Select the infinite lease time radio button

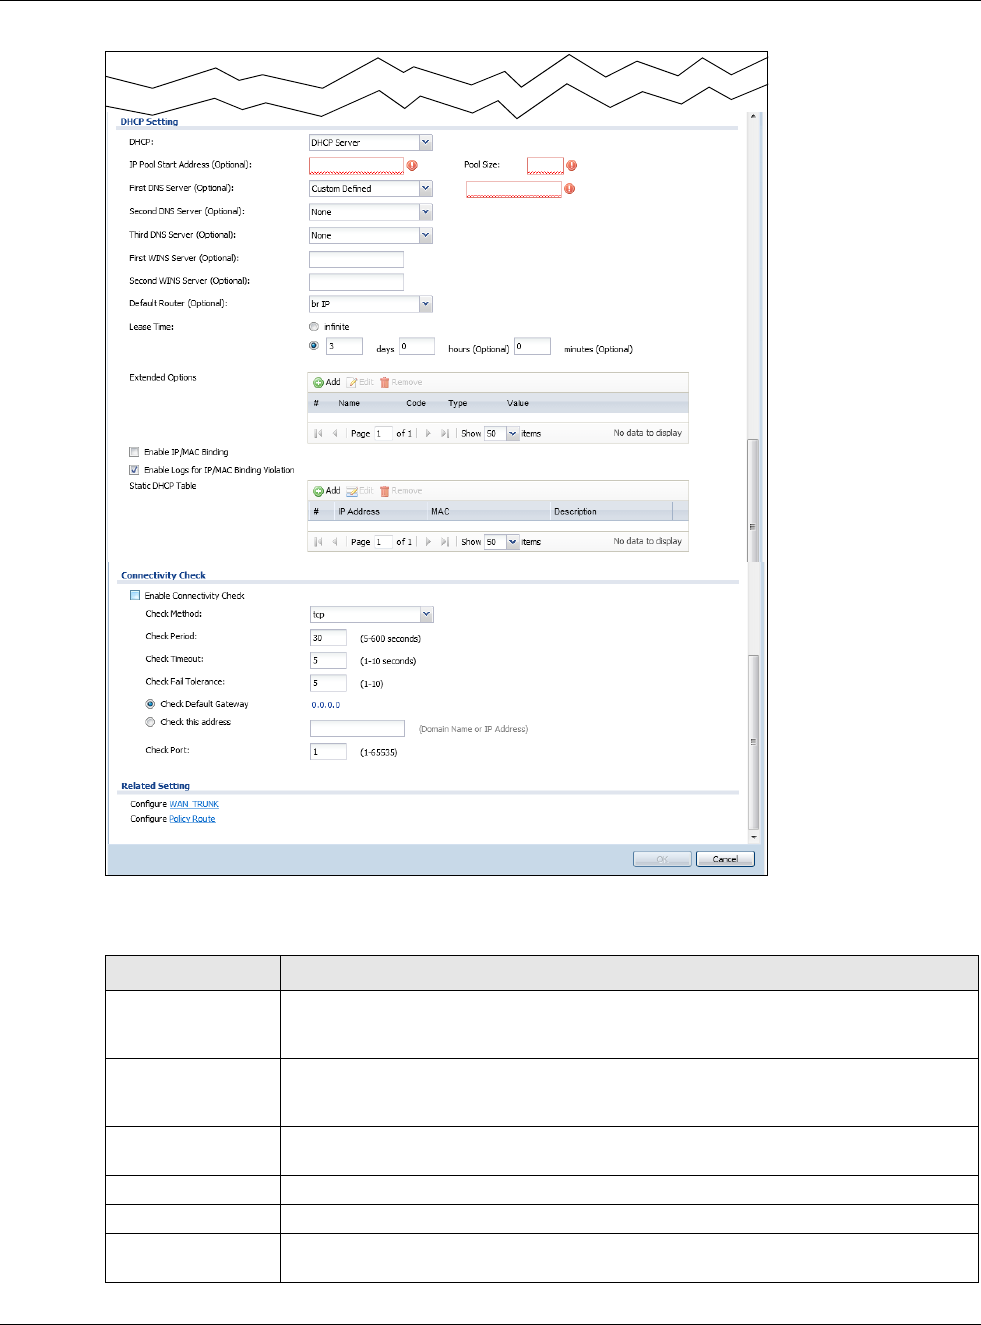314,327
